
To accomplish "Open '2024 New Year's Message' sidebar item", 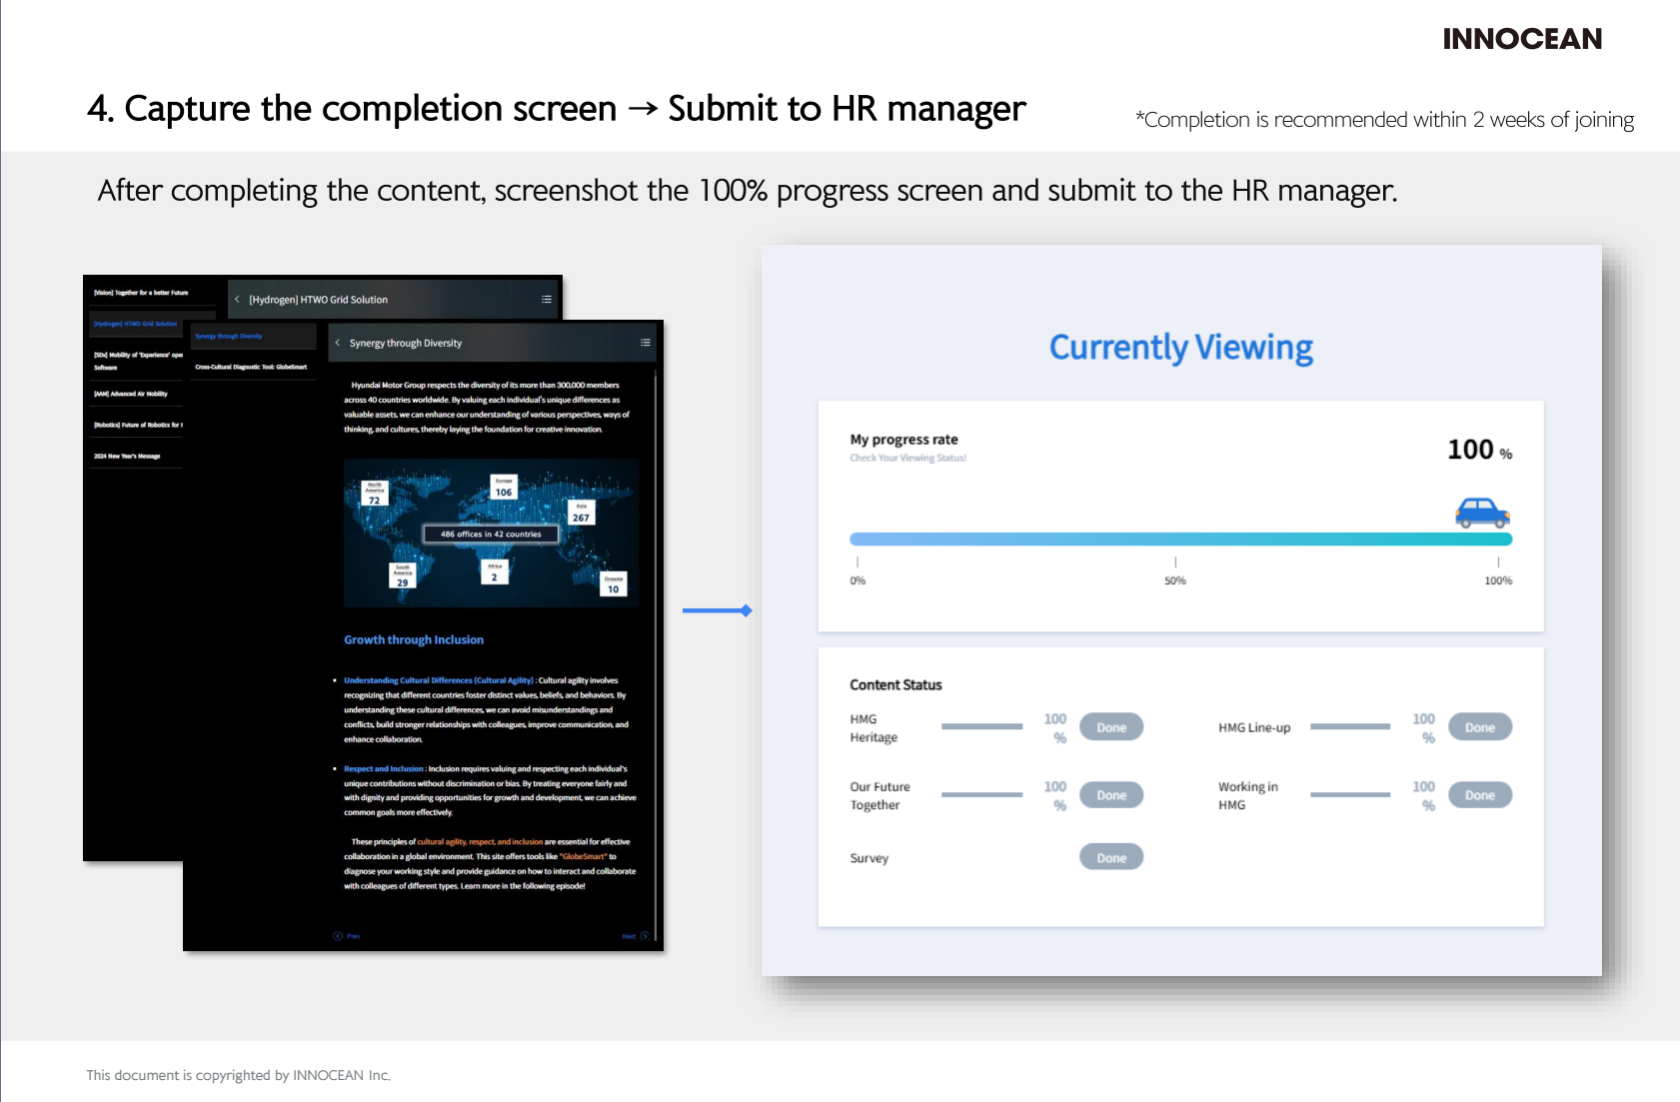I will pos(127,456).
